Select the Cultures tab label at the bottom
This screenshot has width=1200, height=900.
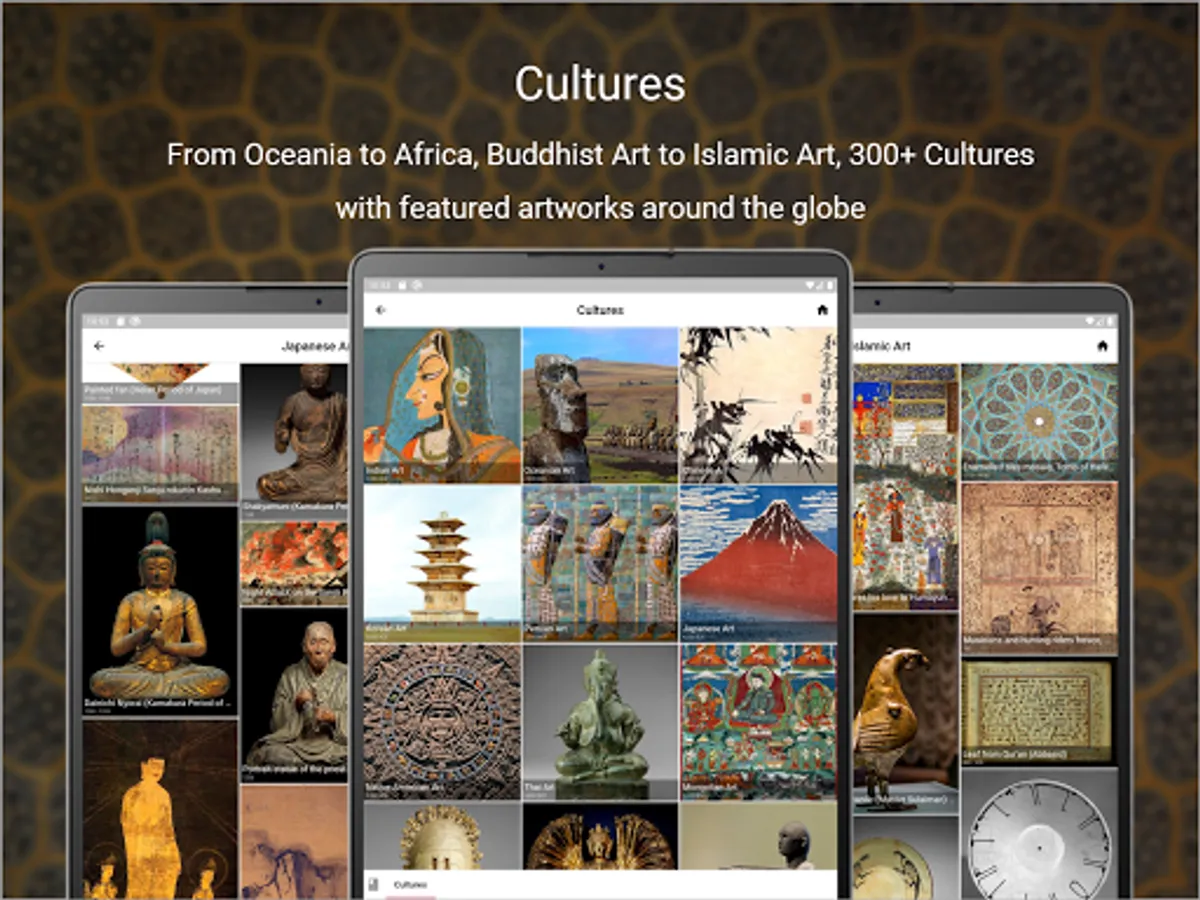(x=410, y=885)
